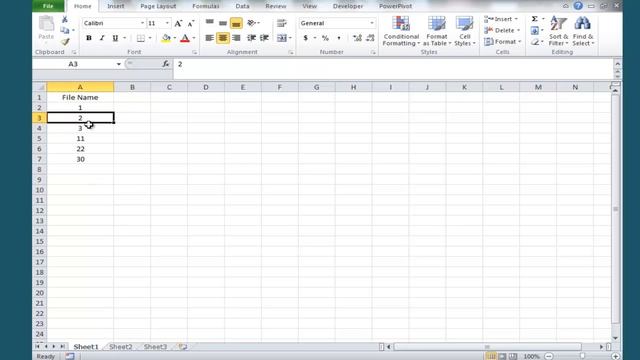This screenshot has height=360, width=640.
Task: Toggle Top Align
Action: [x=209, y=23]
